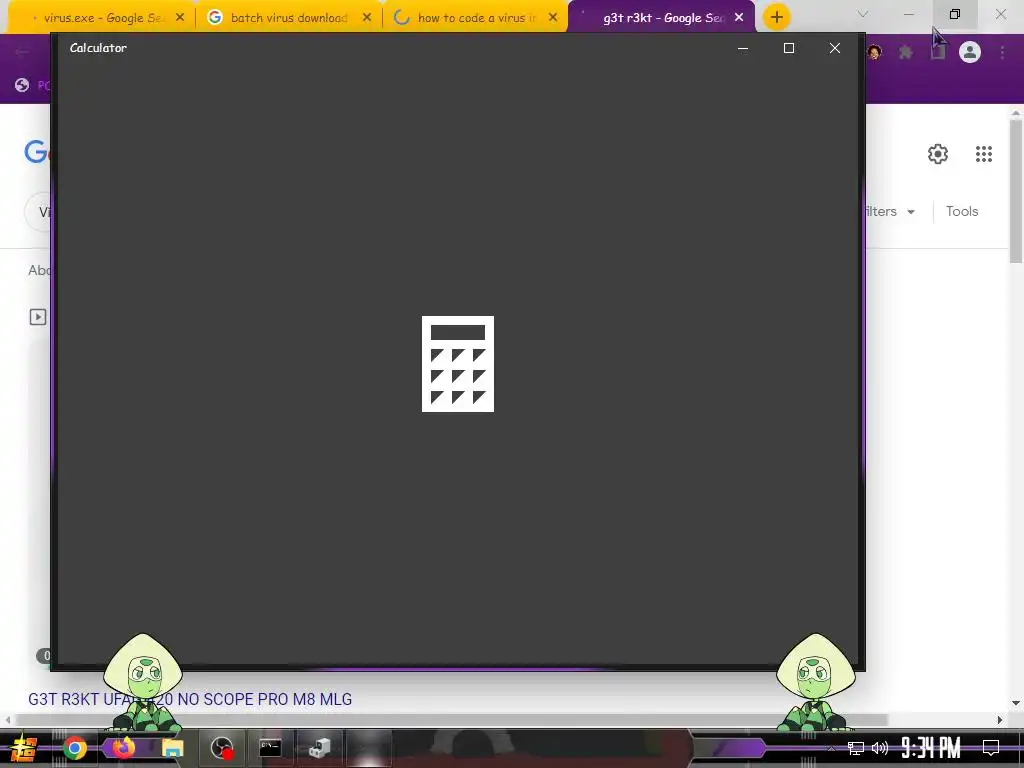Close the batch virus download tab
Viewport: 1024px width, 768px height.
[x=367, y=18]
